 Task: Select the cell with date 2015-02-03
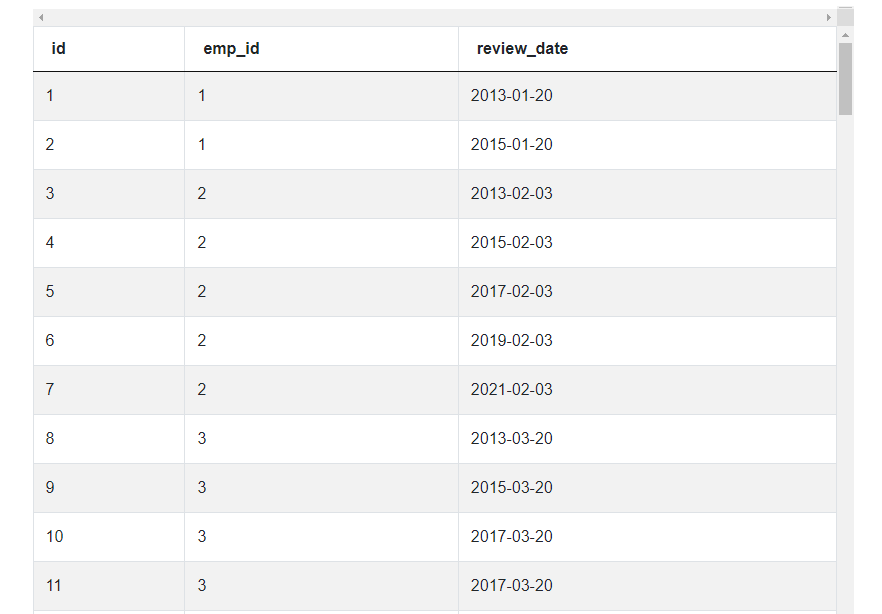pos(647,243)
